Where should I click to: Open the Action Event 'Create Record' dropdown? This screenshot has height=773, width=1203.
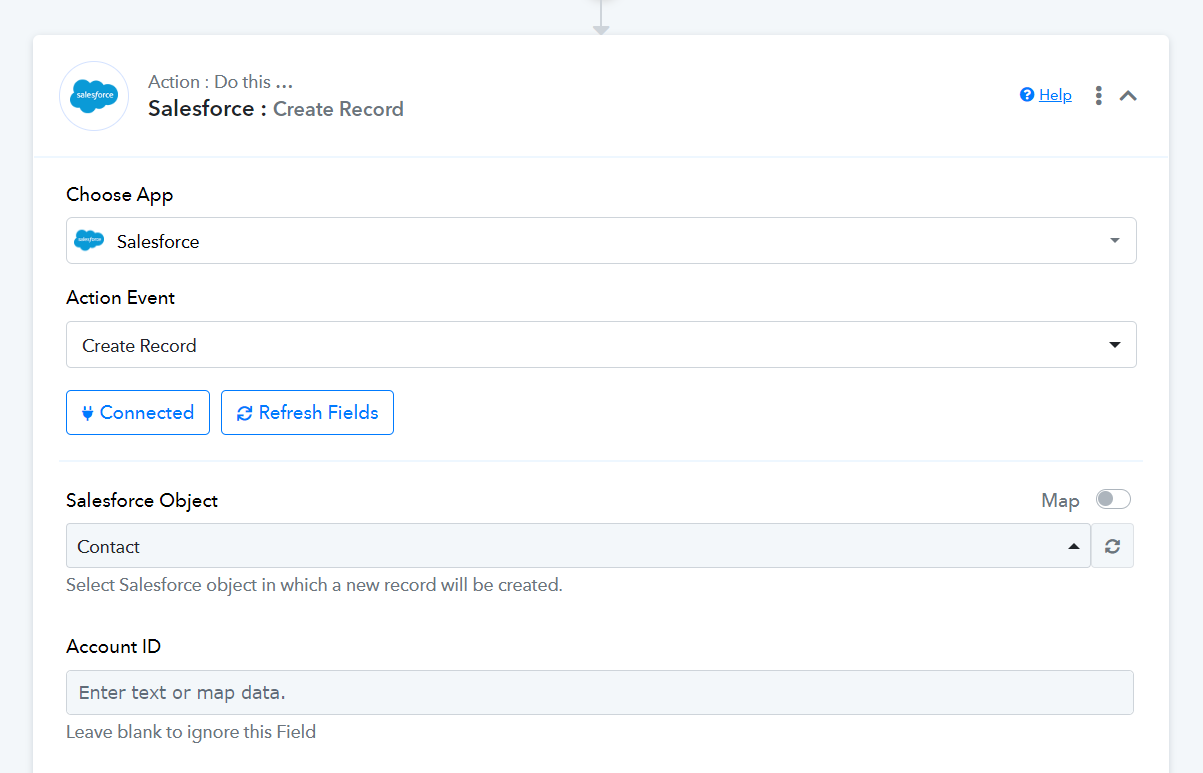click(600, 345)
